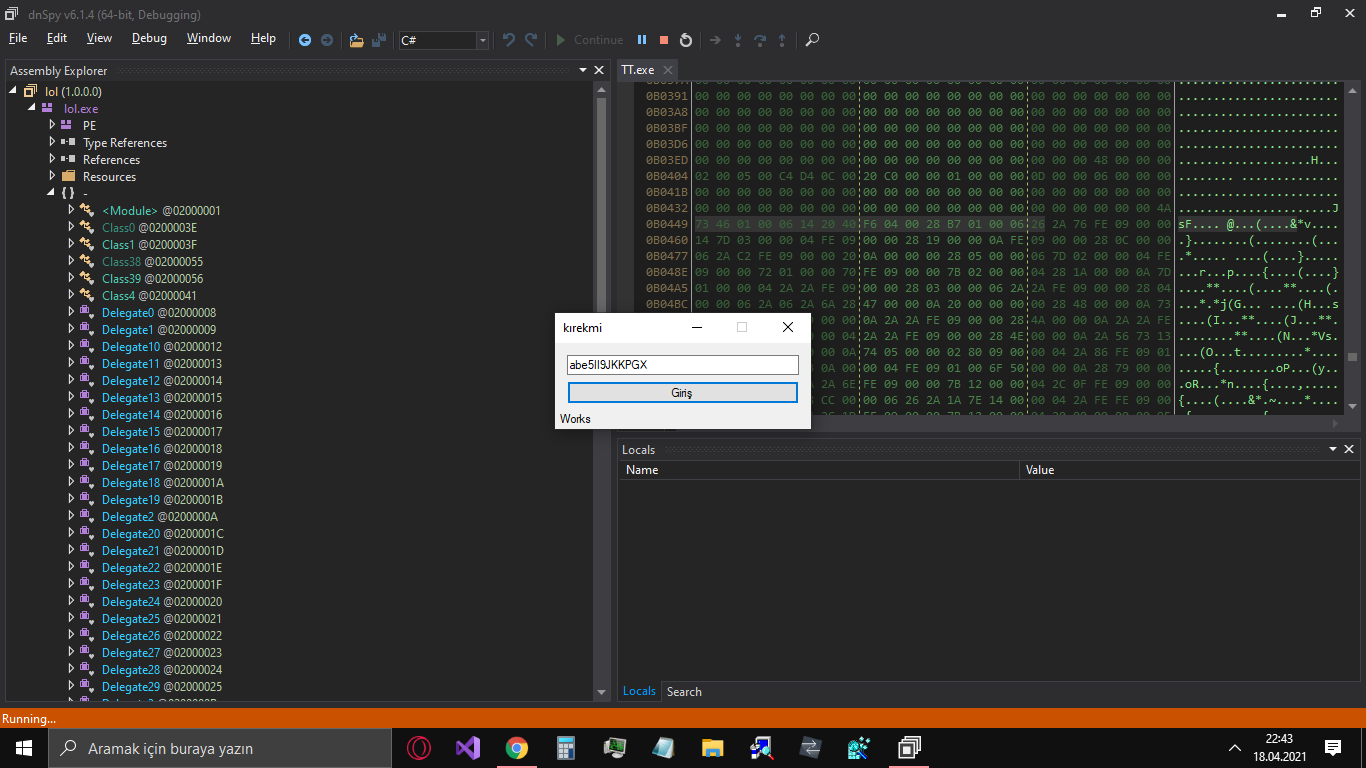The height and width of the screenshot is (768, 1366).
Task: Click the Giriş button in kırekmi dialog
Action: coord(682,392)
